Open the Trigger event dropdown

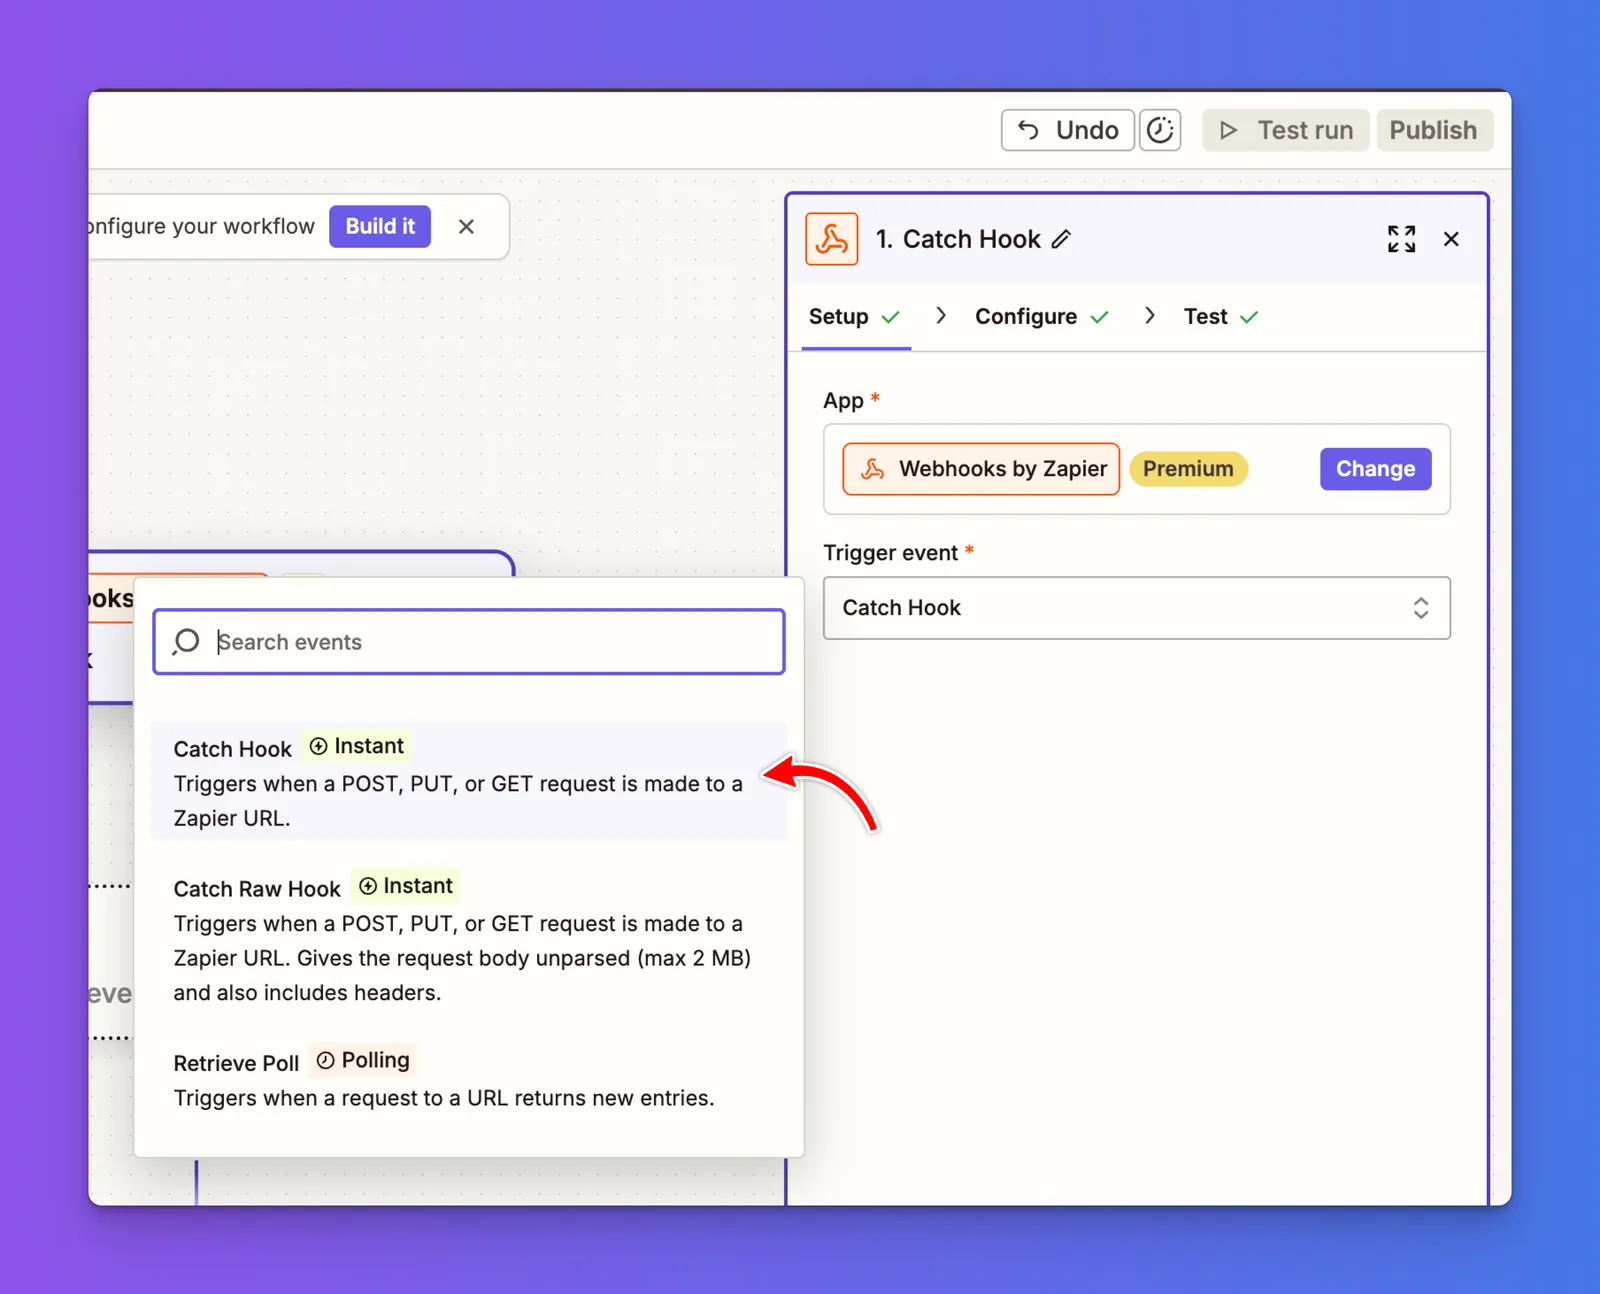1136,608
